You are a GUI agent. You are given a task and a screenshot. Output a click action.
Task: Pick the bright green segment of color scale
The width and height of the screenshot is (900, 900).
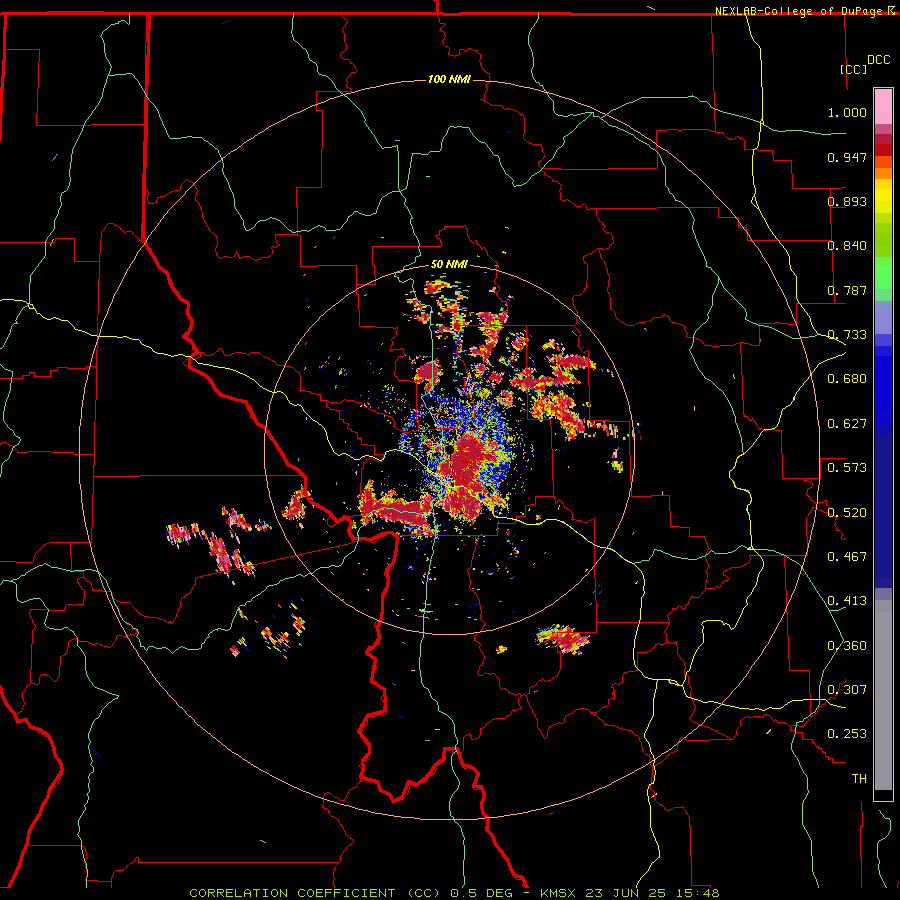click(883, 273)
